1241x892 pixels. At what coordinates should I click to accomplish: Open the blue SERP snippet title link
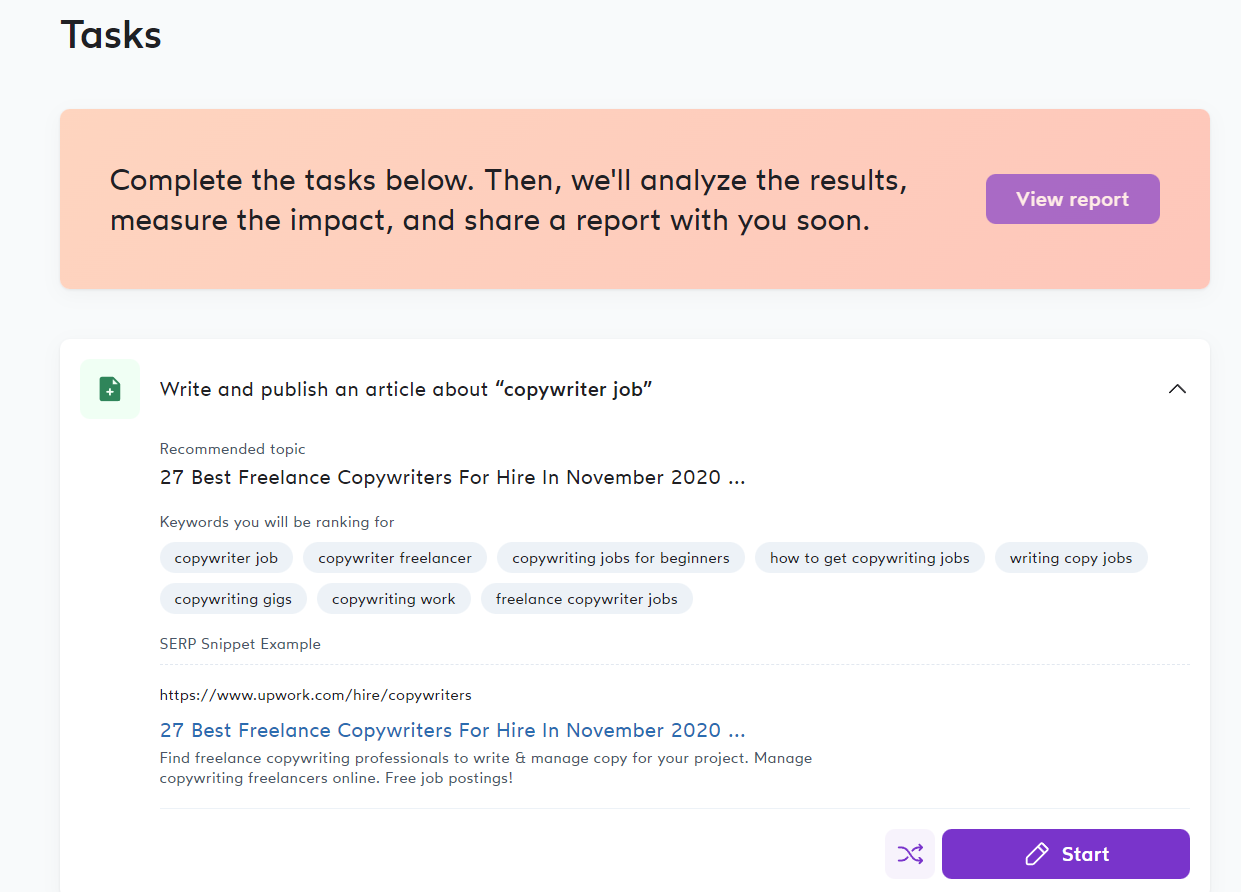click(452, 730)
